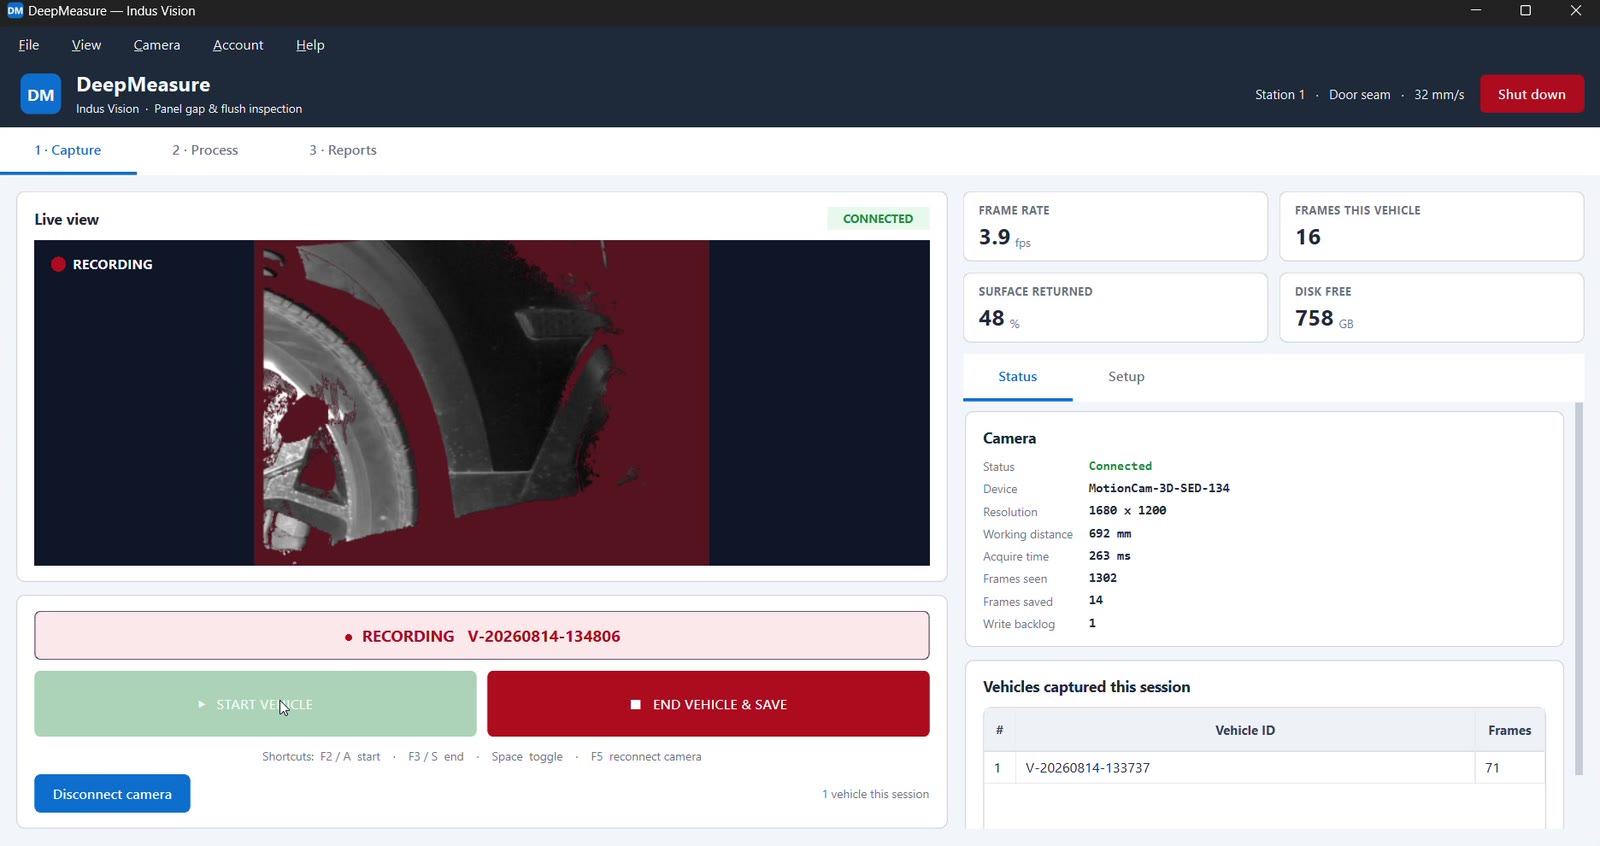Click the Frames column header
The height and width of the screenshot is (846, 1600).
(1510, 730)
